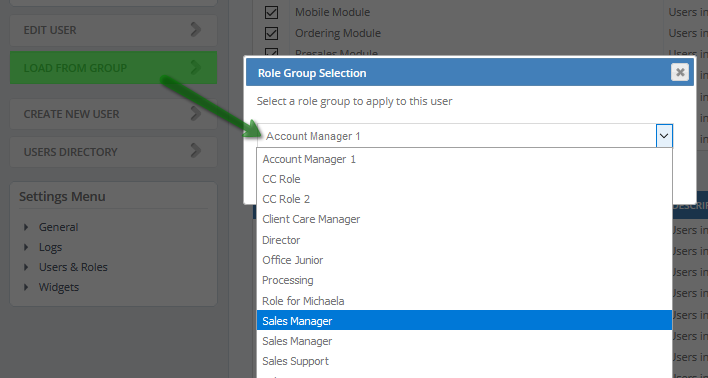
Task: Choose Role for Michaela option
Action: click(464, 301)
